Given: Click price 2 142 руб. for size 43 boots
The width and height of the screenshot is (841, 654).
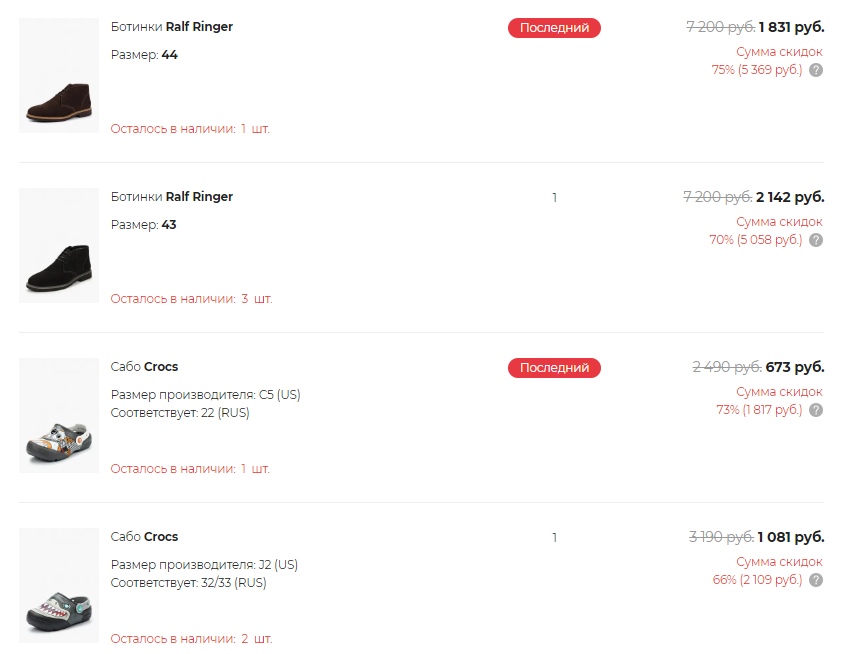Looking at the screenshot, I should tap(790, 197).
